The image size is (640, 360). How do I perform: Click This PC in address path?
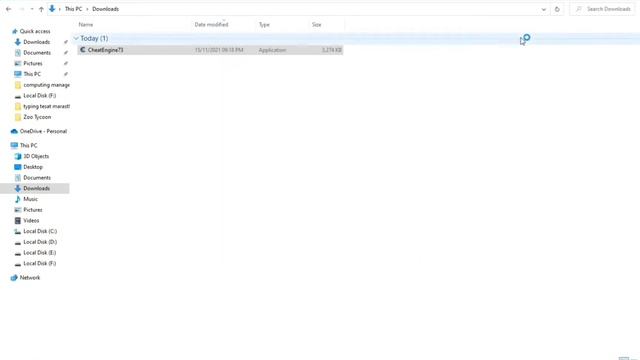tap(73, 9)
